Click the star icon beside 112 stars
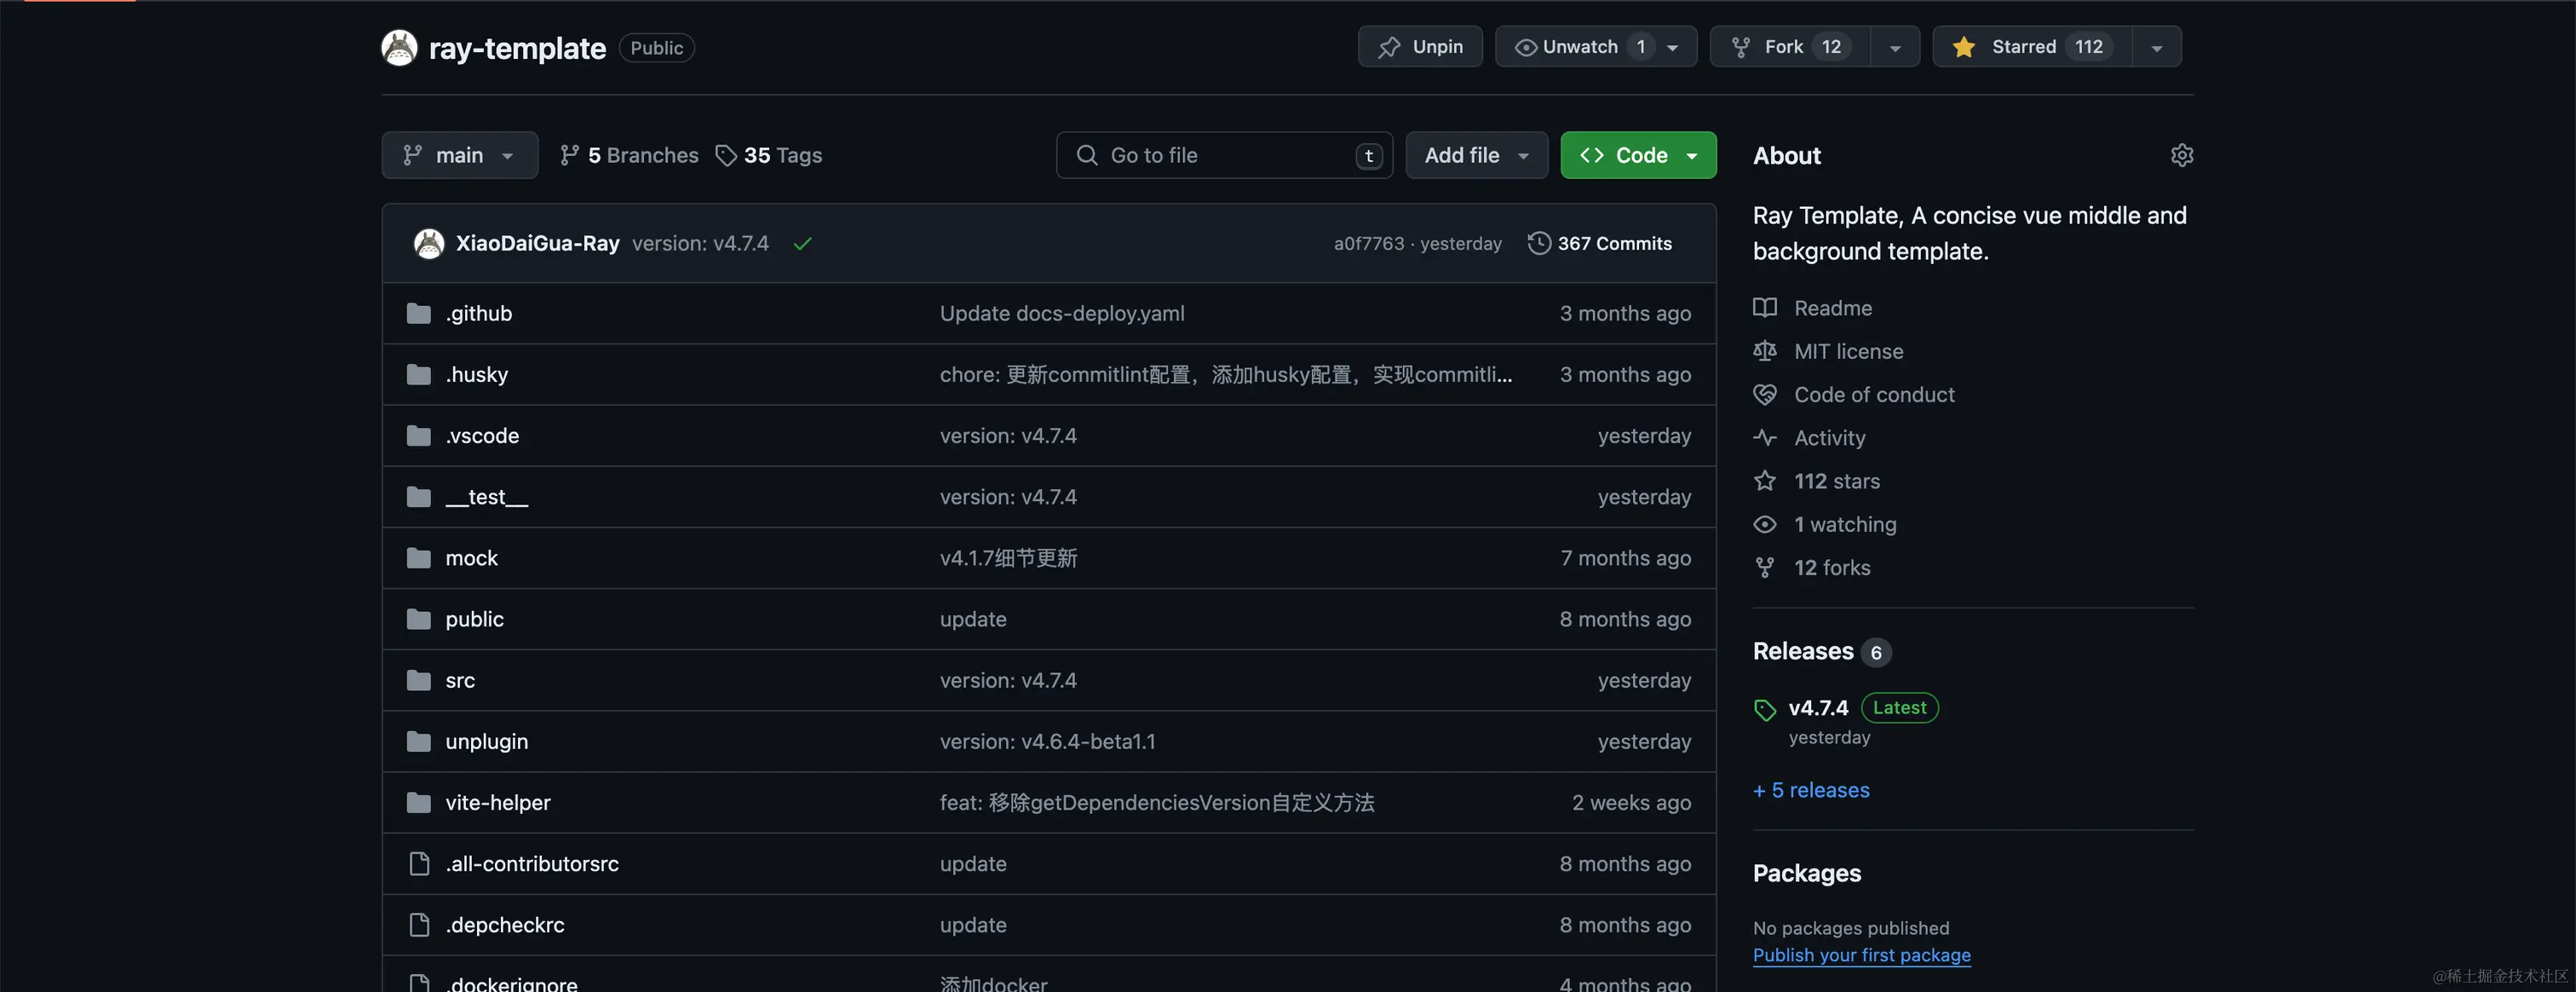2576x992 pixels. (1765, 480)
